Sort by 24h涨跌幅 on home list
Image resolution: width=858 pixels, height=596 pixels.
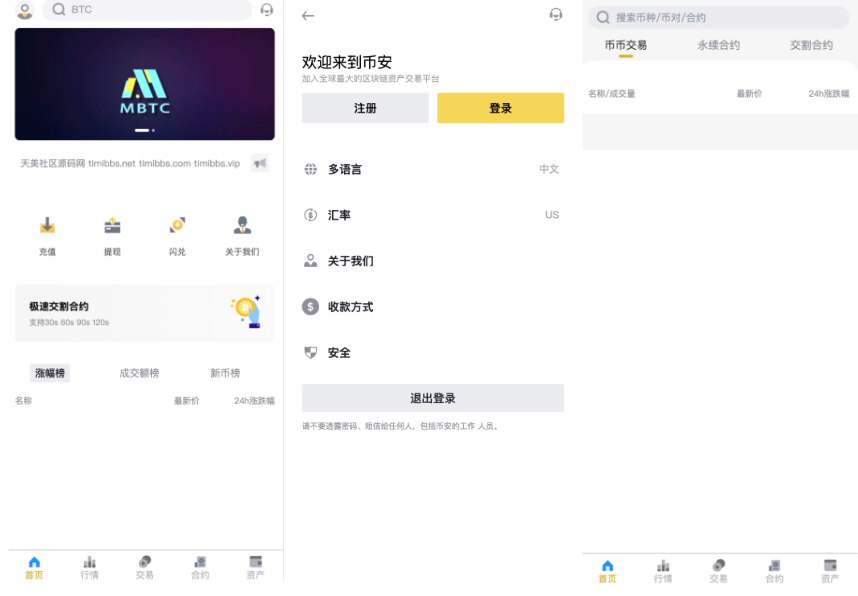click(254, 401)
